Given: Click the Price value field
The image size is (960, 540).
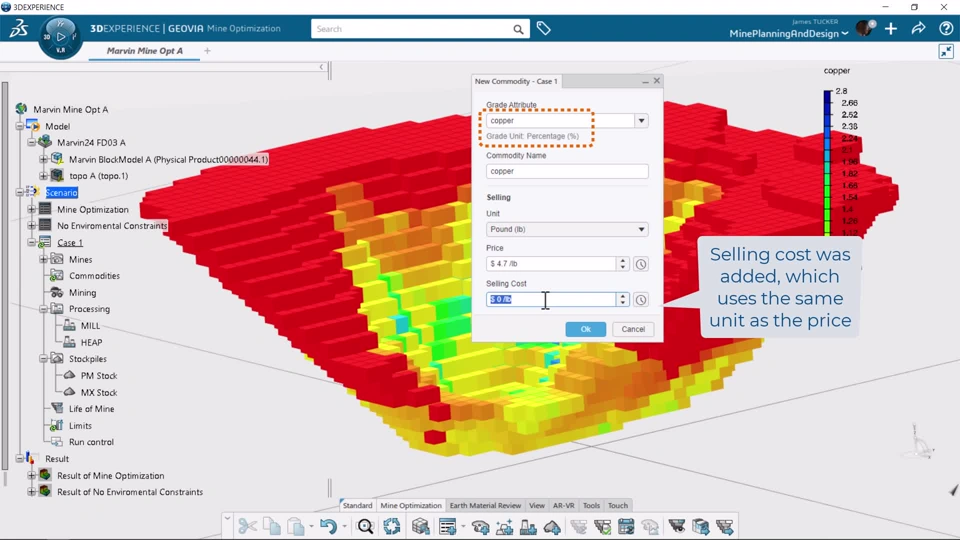Looking at the screenshot, I should pyautogui.click(x=551, y=264).
